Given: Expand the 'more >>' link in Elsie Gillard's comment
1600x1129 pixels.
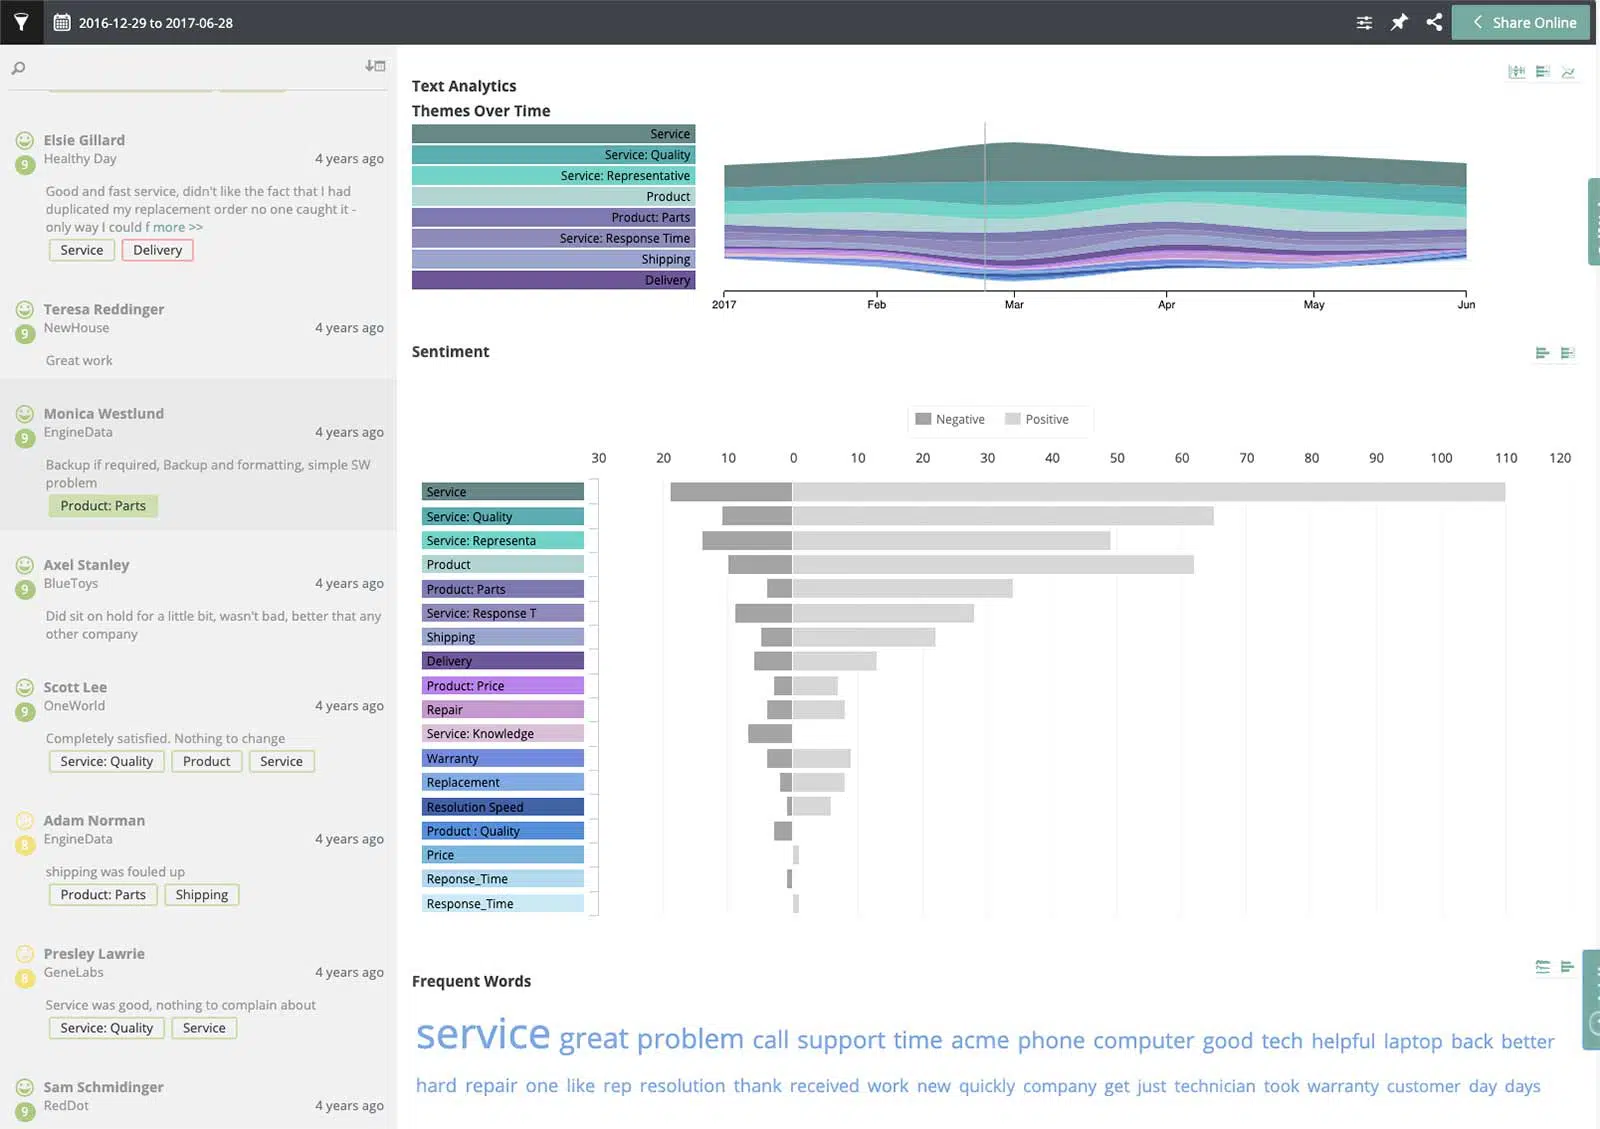Looking at the screenshot, I should [x=178, y=227].
